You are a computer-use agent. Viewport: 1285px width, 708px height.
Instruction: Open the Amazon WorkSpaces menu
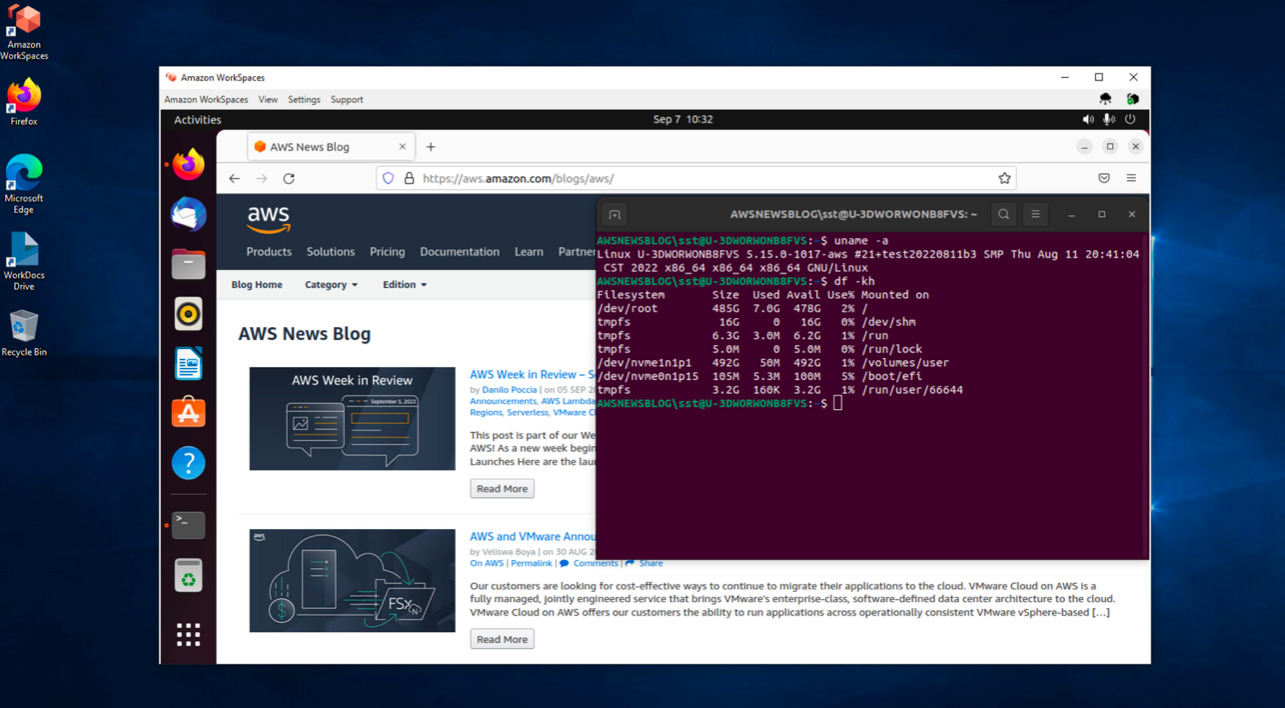pos(206,100)
